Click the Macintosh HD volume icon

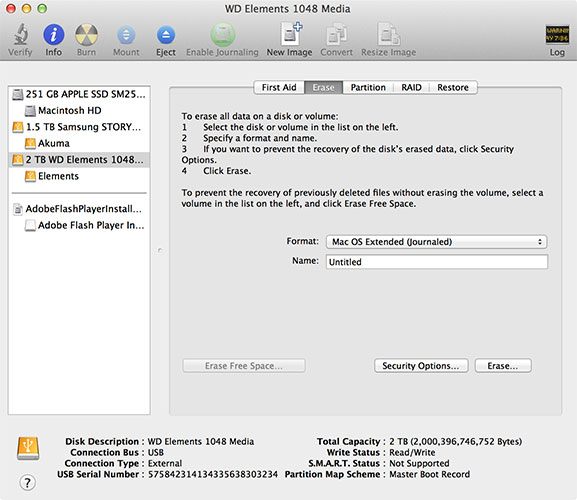pos(30,110)
